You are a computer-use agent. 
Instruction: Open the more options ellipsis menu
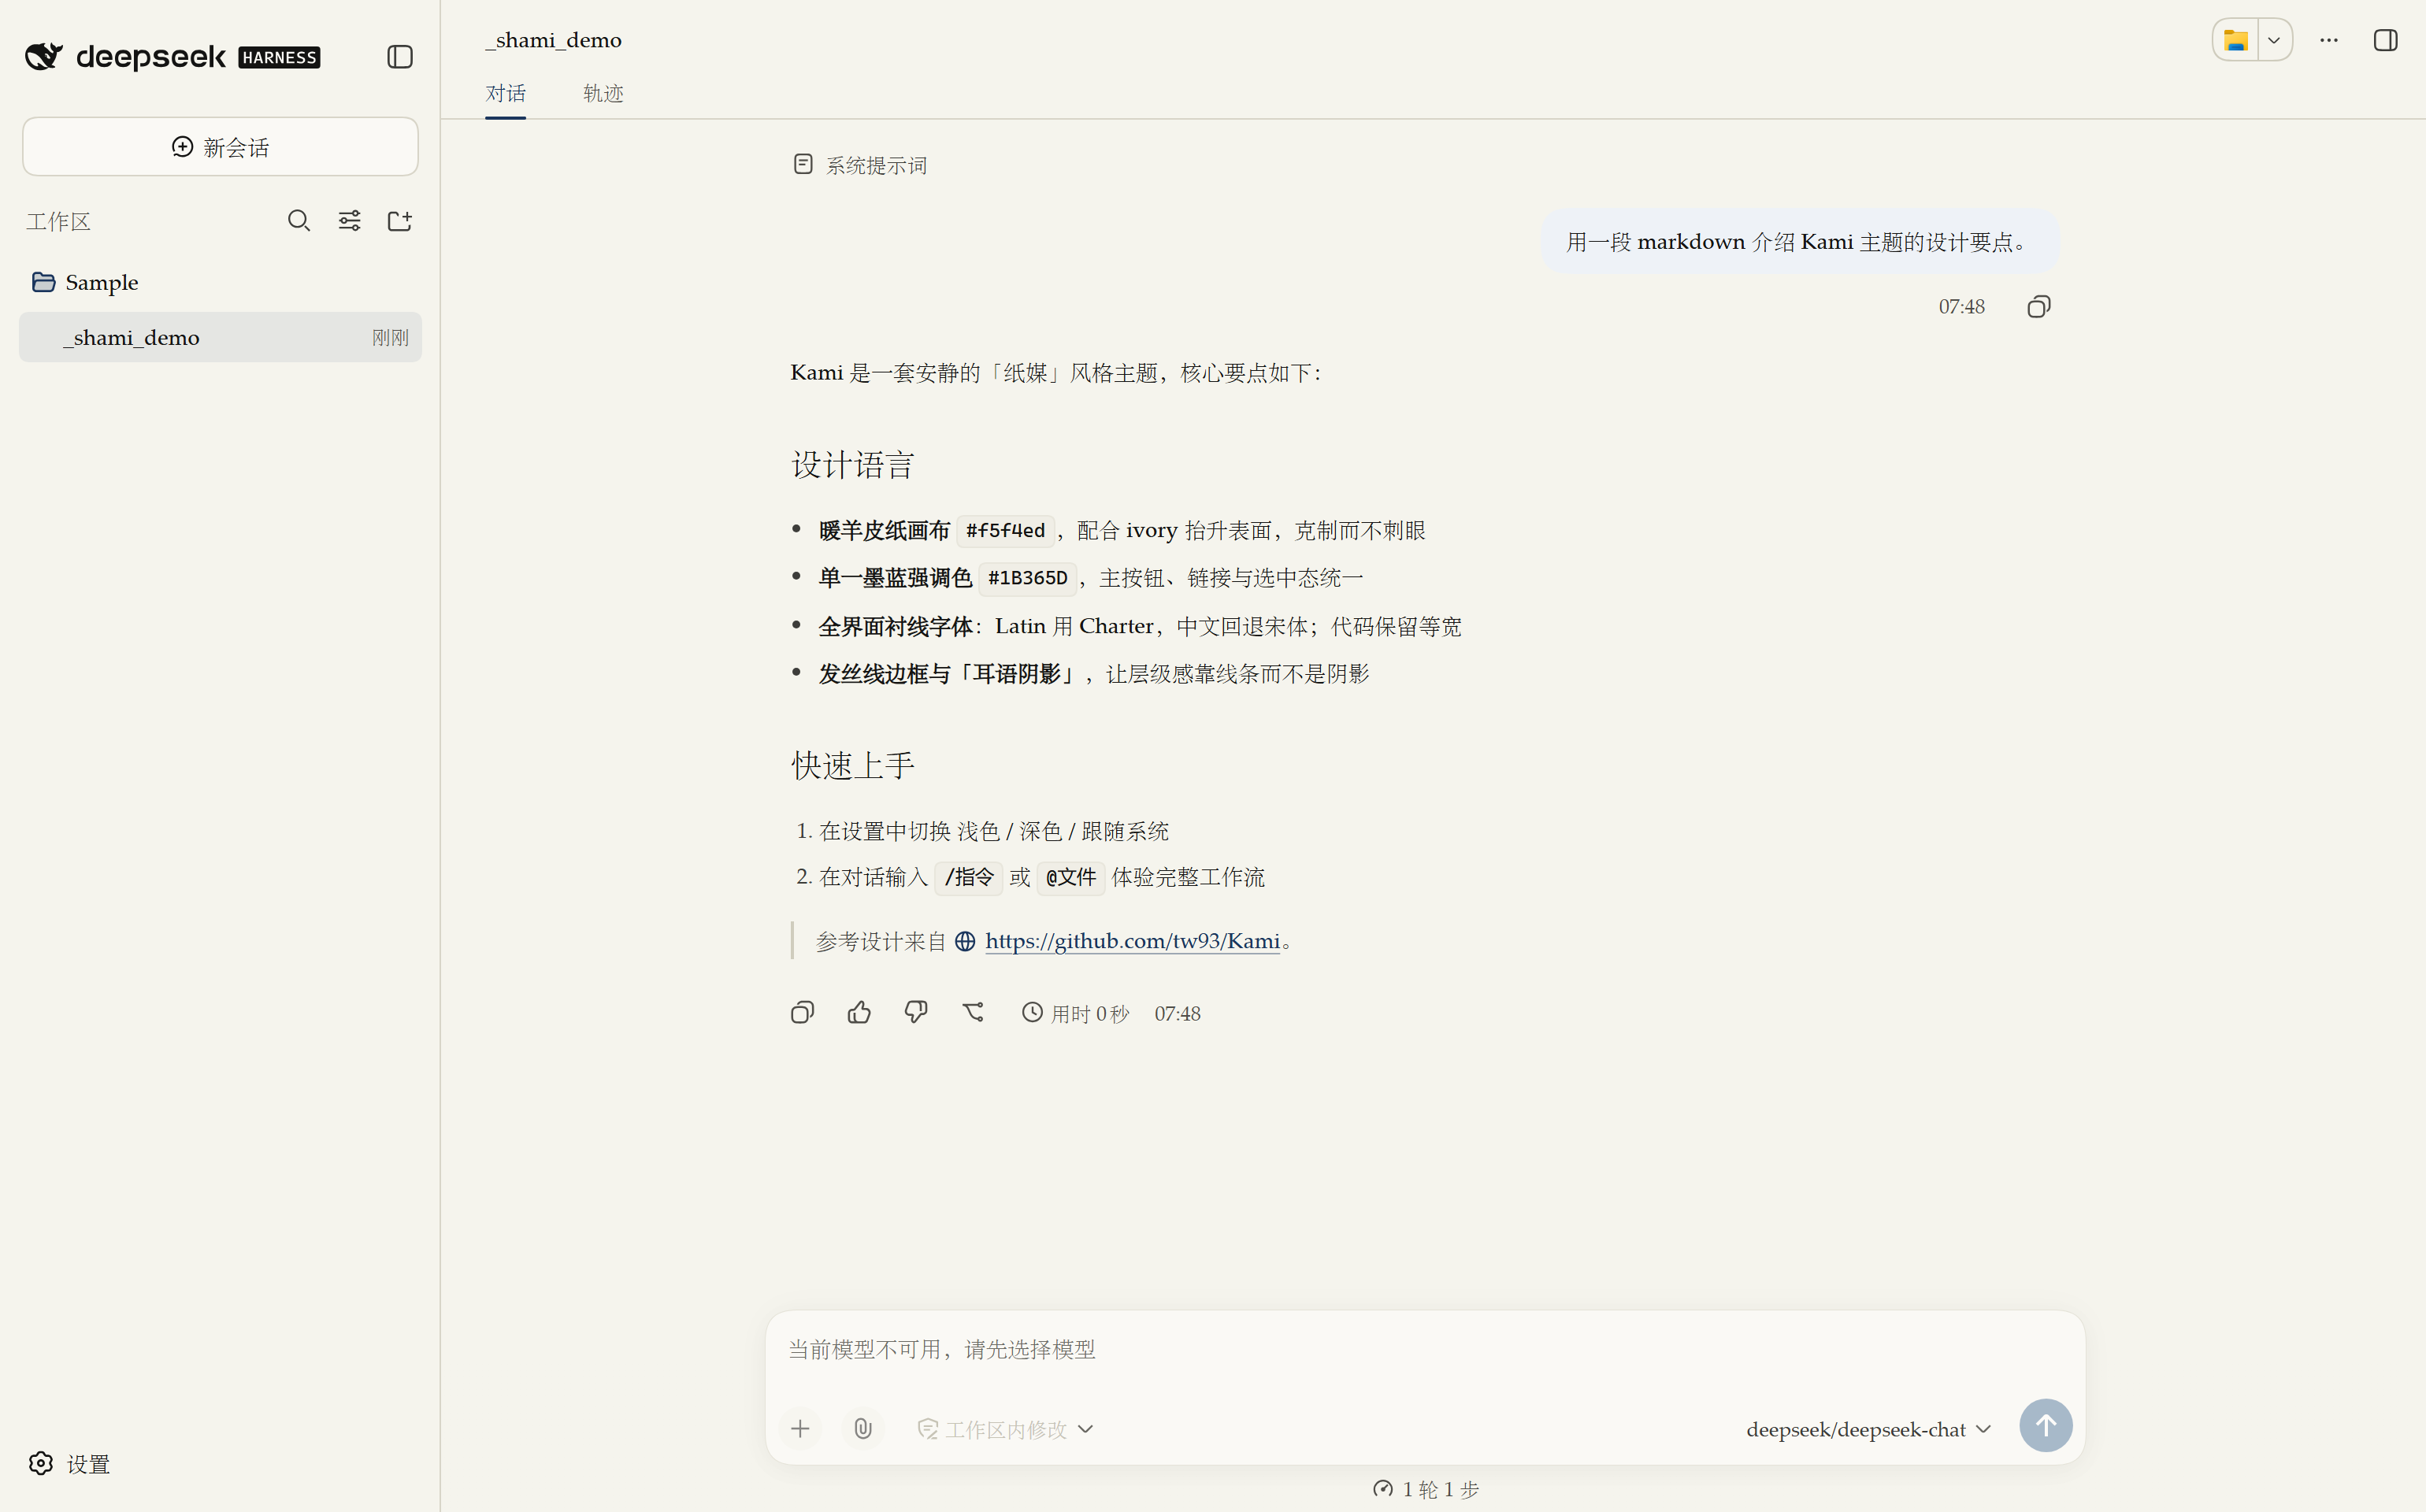click(x=2329, y=40)
